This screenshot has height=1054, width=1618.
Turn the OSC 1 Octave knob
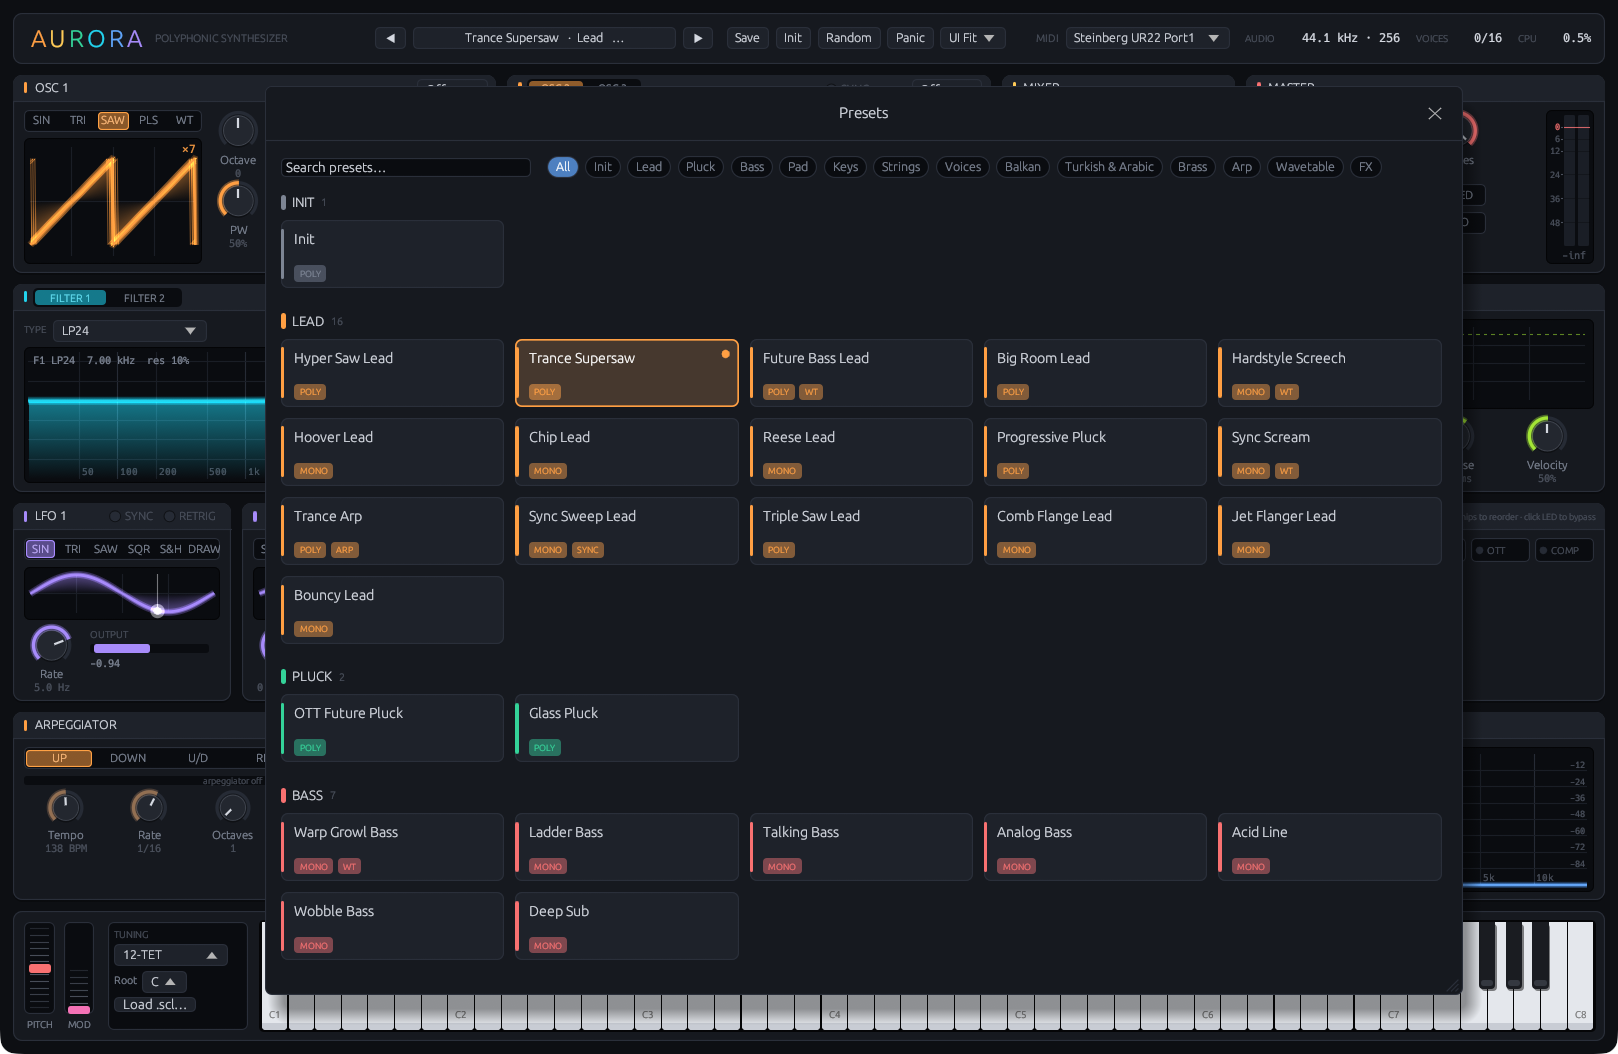click(238, 129)
